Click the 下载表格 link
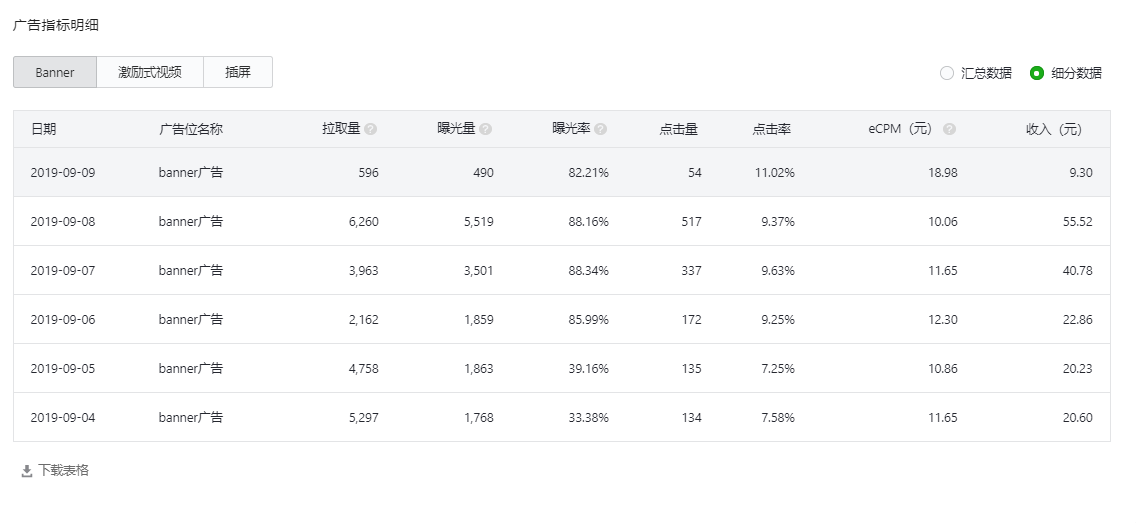 pos(64,471)
